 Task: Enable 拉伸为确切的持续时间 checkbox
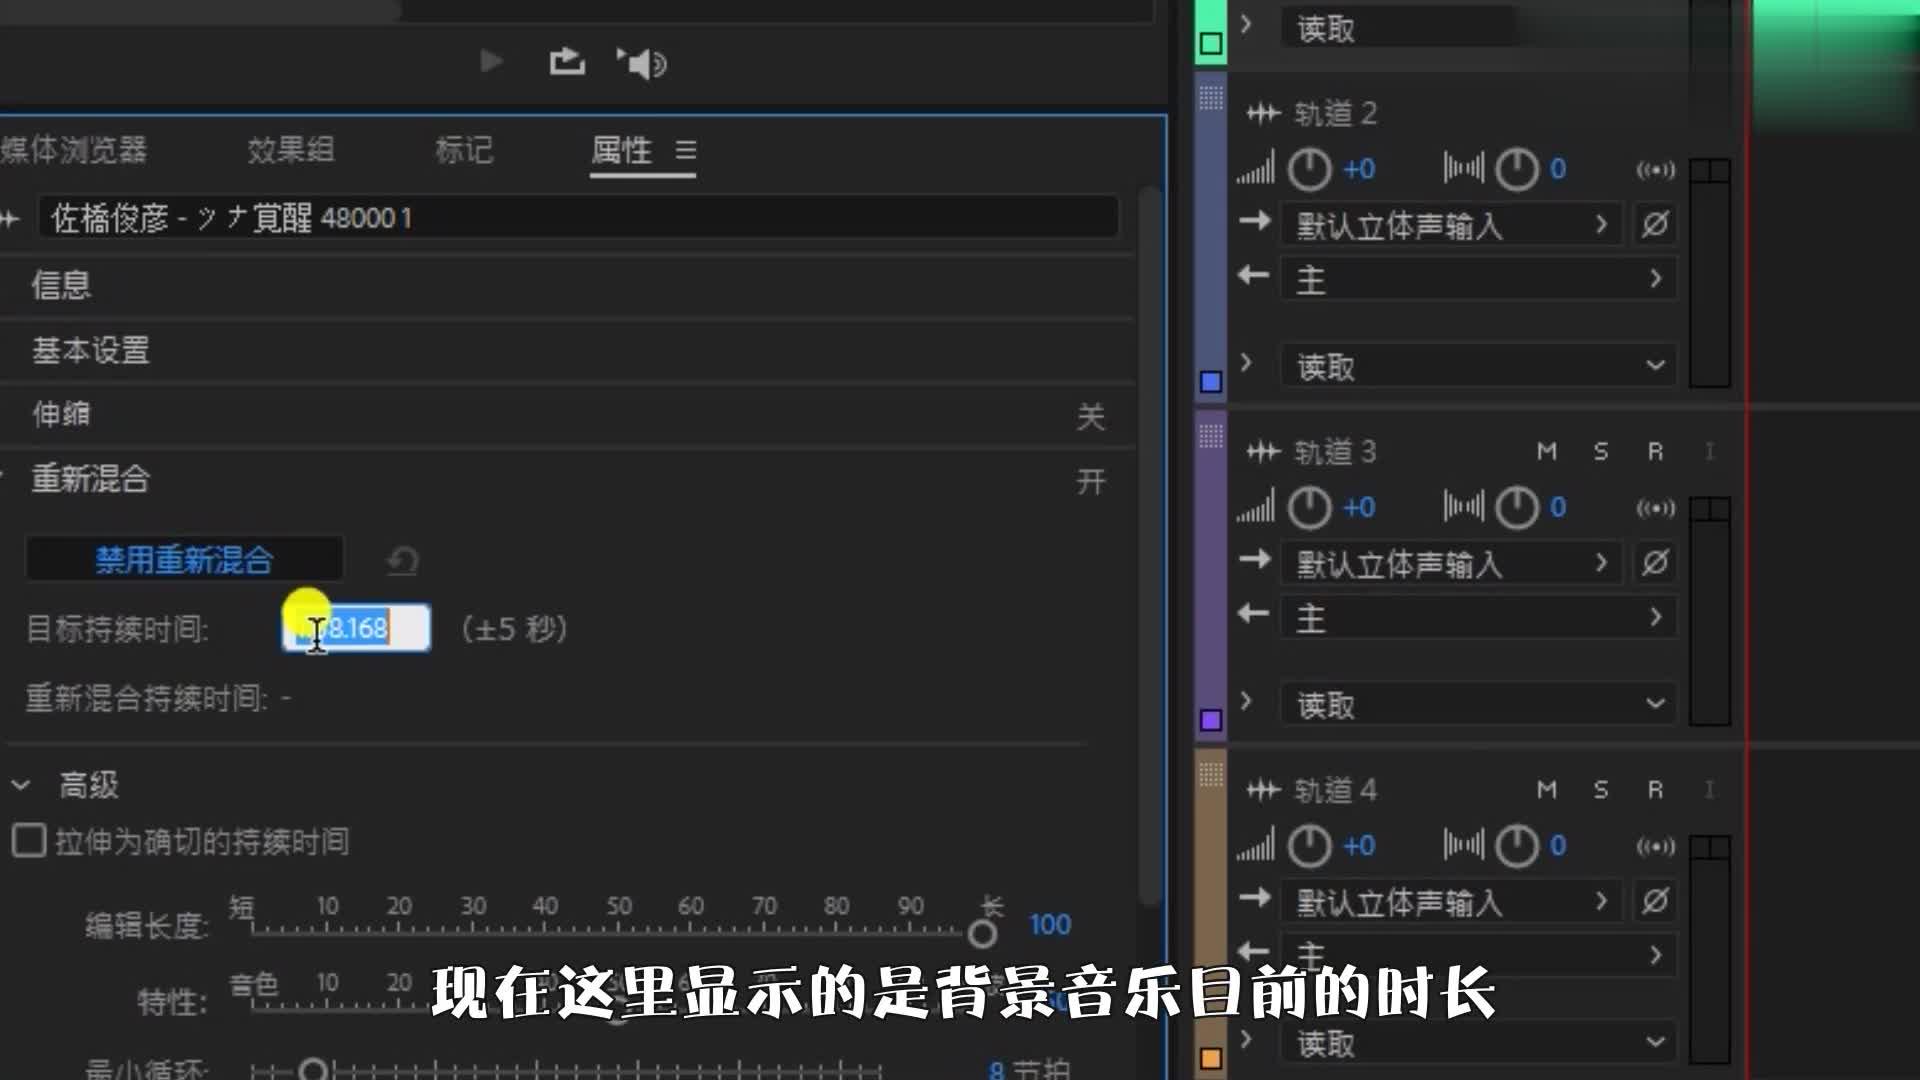(x=29, y=841)
